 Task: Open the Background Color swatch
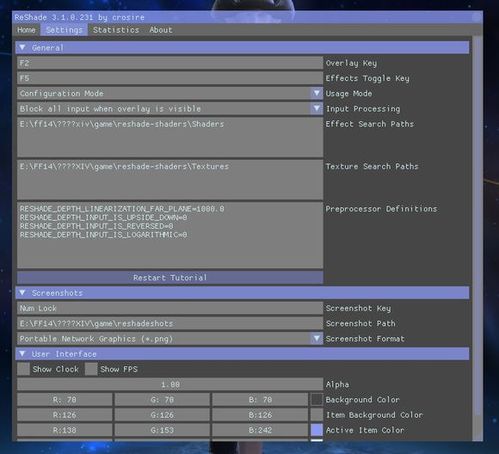coord(317,400)
